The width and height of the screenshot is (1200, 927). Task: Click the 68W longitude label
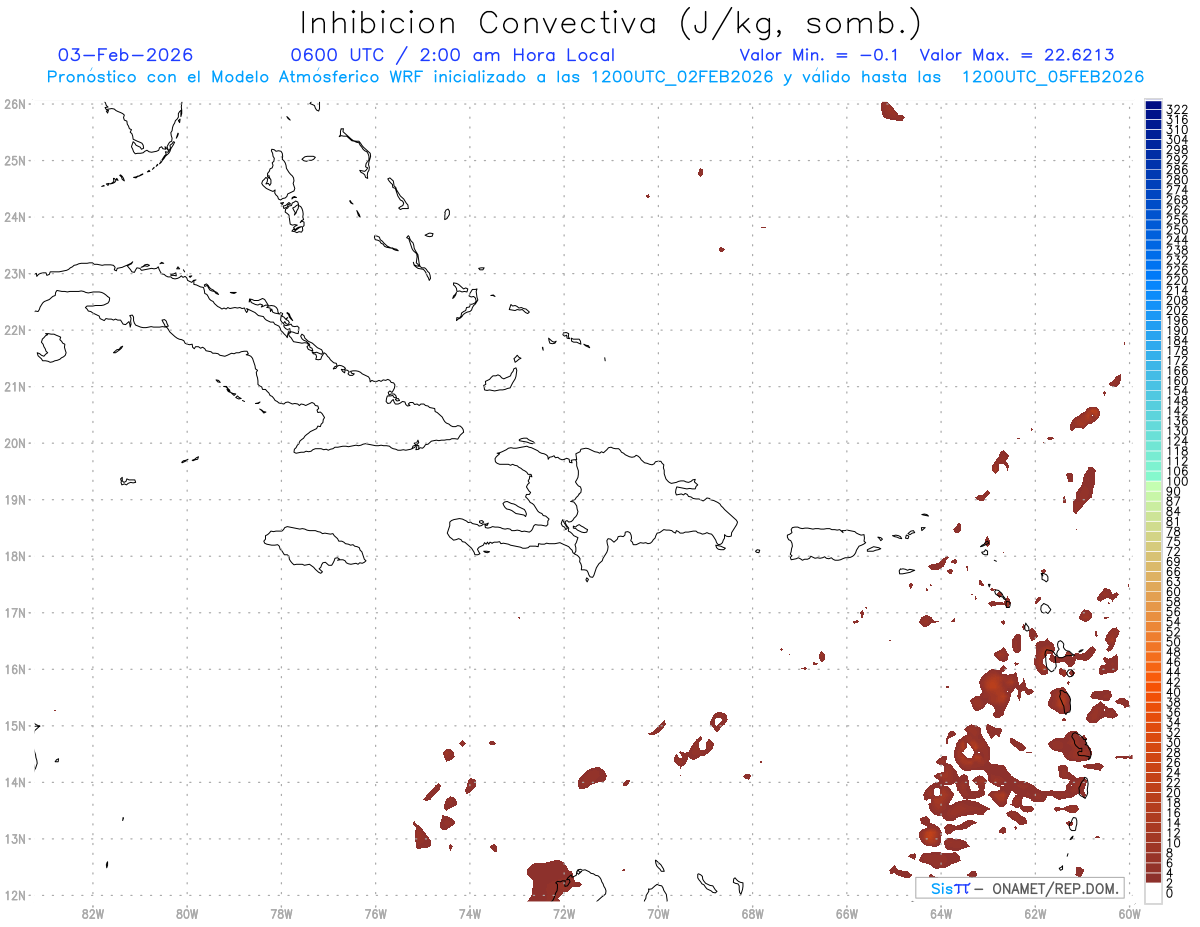tap(753, 912)
